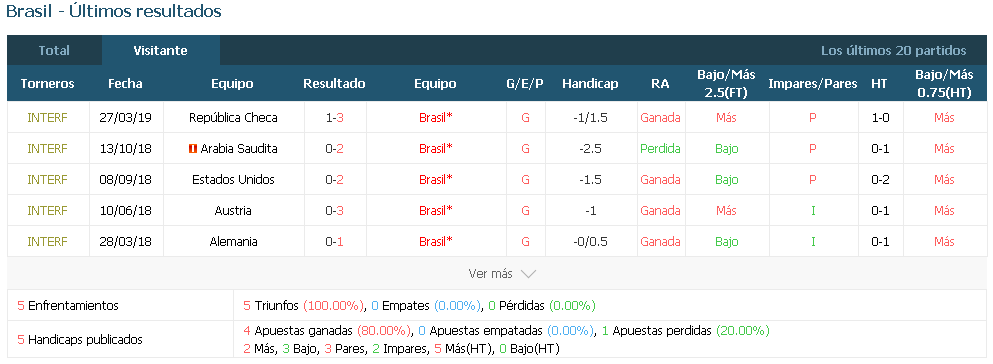Click the Handicap column header
The height and width of the screenshot is (364, 993).
(x=590, y=84)
